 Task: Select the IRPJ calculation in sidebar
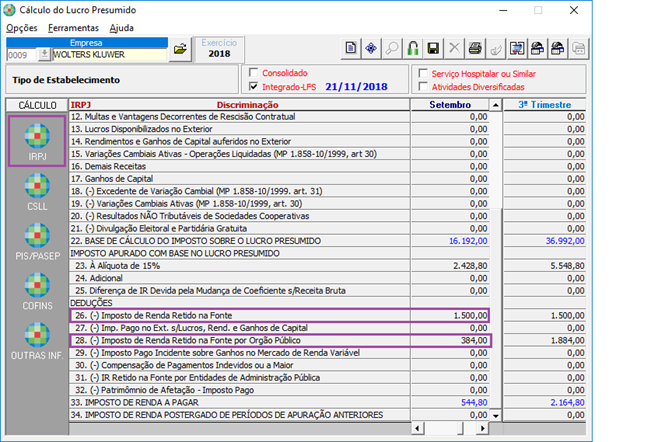click(x=37, y=141)
